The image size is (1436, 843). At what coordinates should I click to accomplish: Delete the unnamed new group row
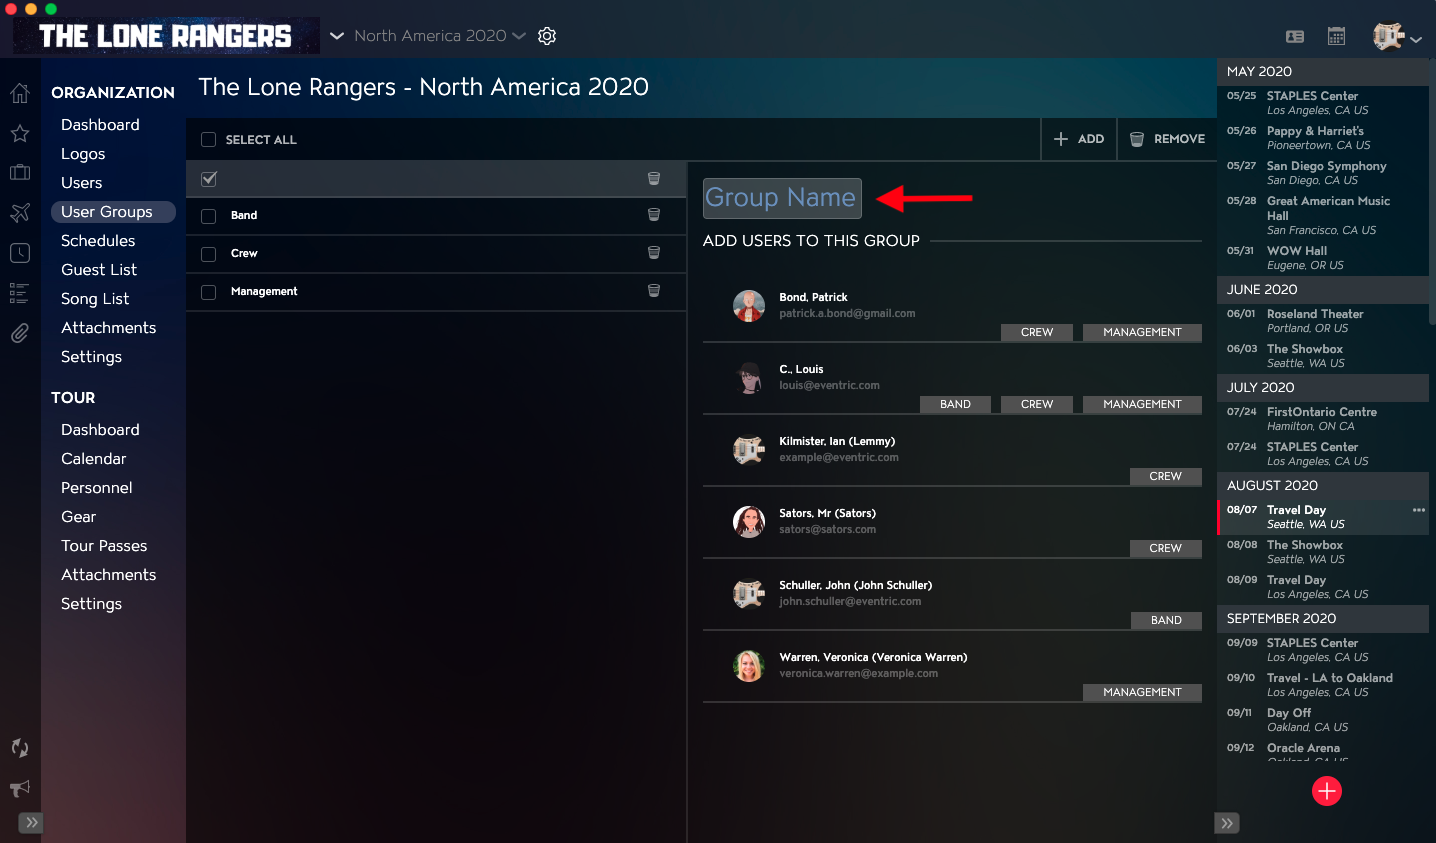[654, 178]
